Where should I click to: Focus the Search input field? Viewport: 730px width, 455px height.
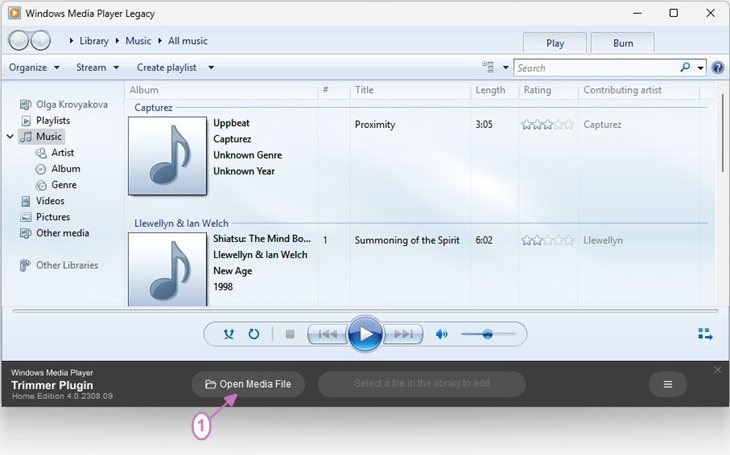pyautogui.click(x=597, y=68)
